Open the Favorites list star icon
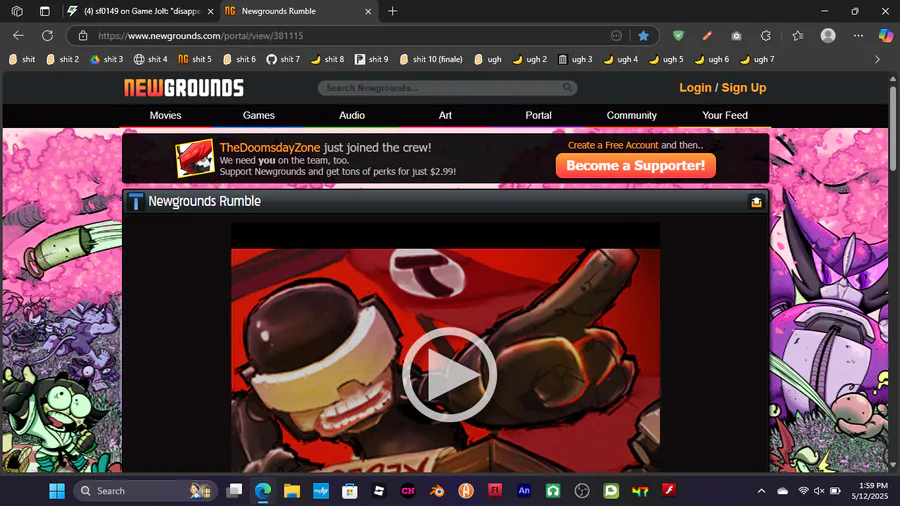This screenshot has height=506, width=900. pyautogui.click(x=798, y=36)
